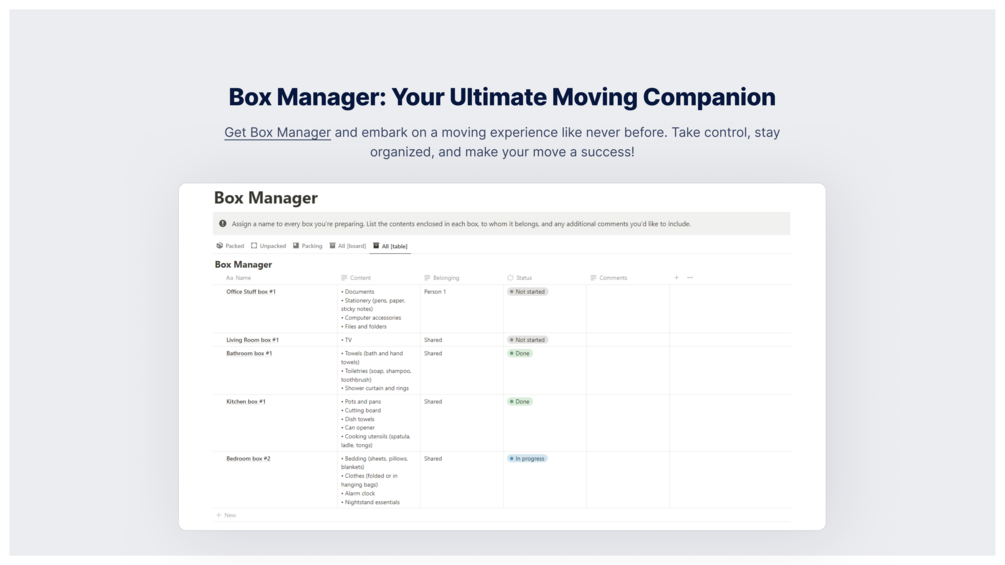Click the Unpacked tab square icon
1005x565 pixels.
tap(254, 245)
